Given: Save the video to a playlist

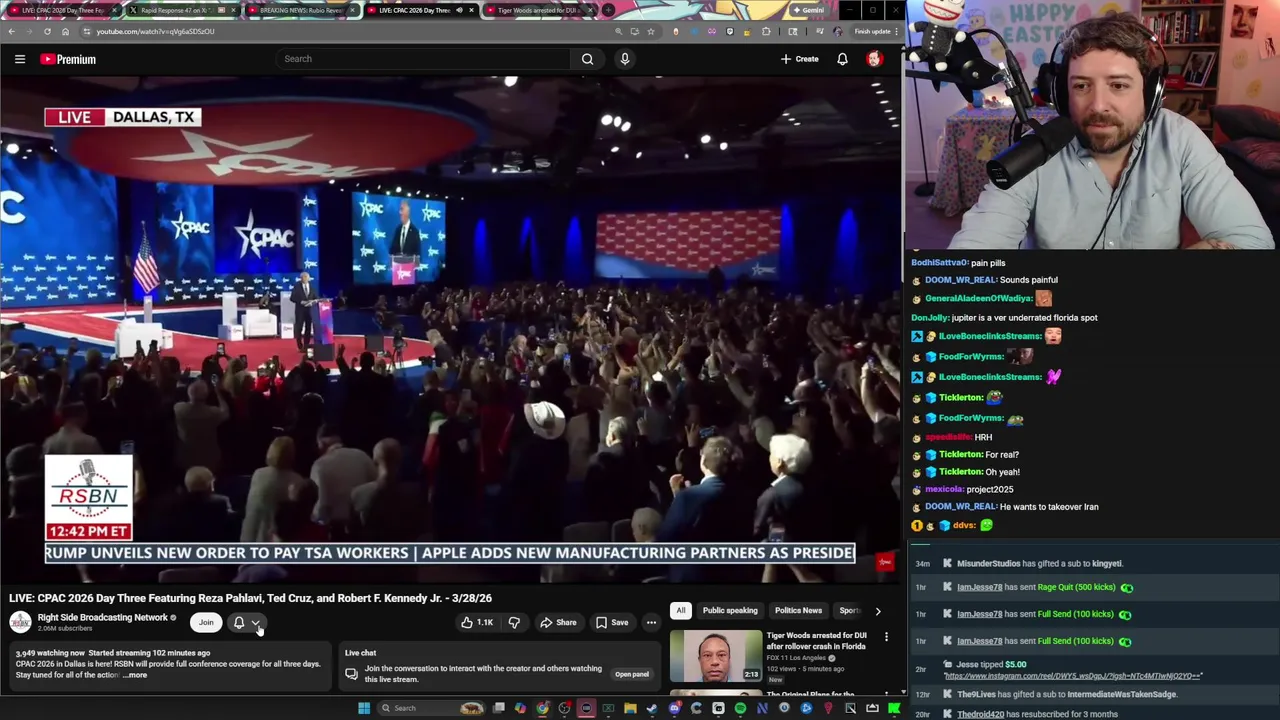Looking at the screenshot, I should coord(612,622).
